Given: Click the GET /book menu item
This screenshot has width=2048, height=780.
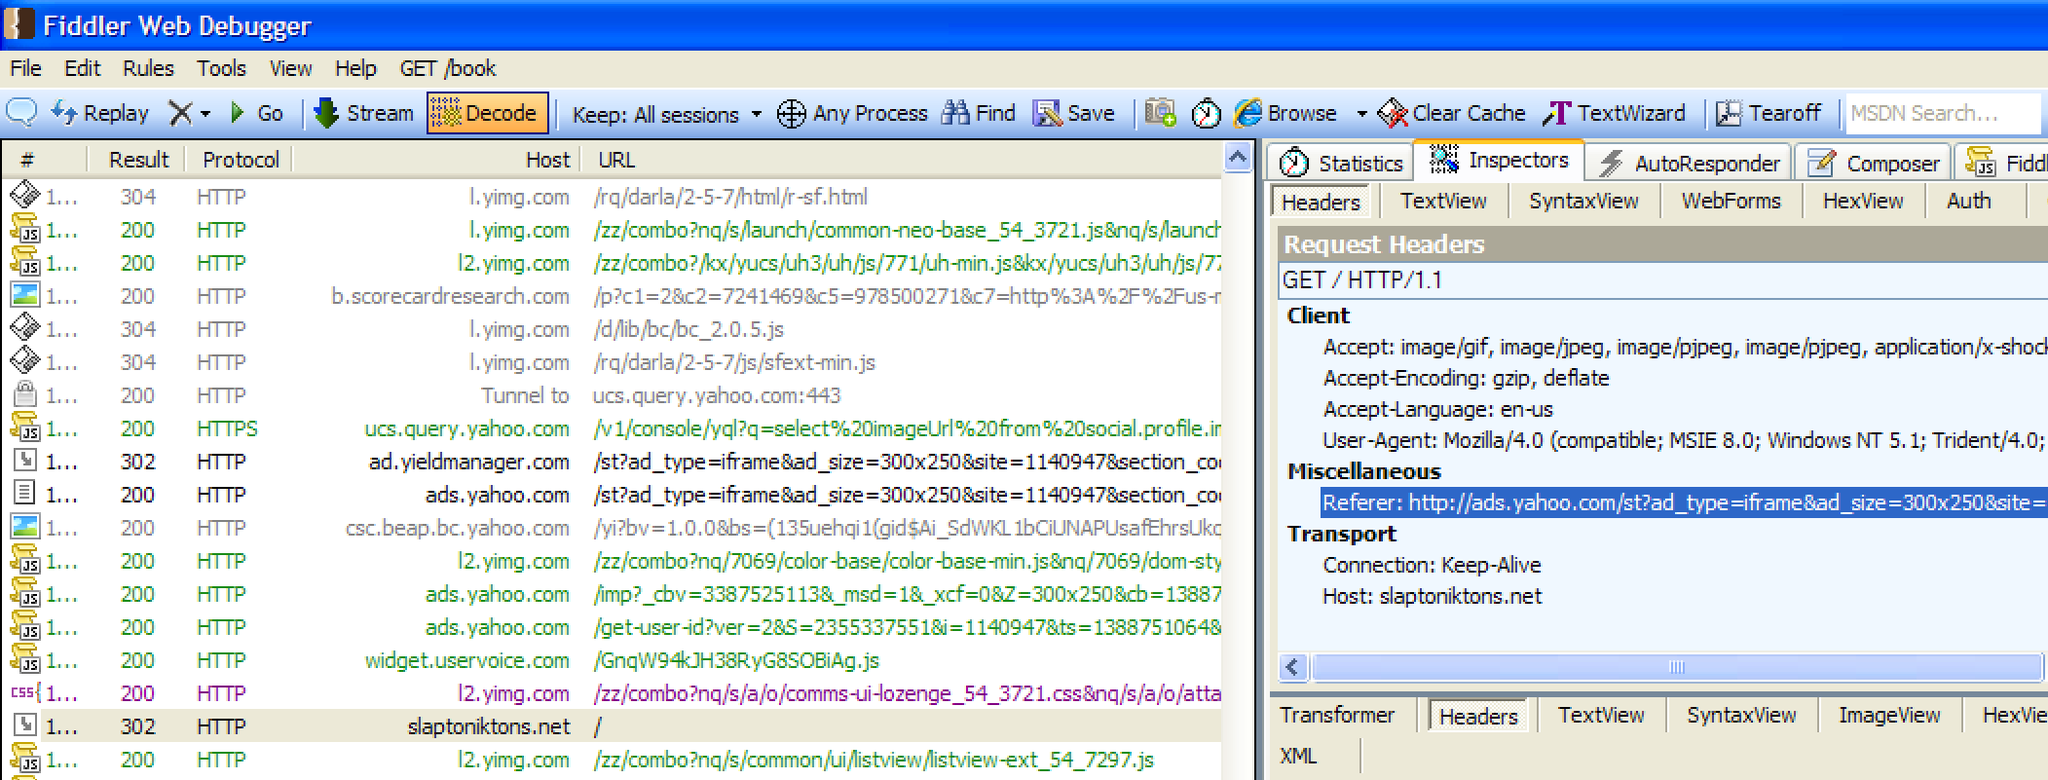Looking at the screenshot, I should [x=447, y=68].
